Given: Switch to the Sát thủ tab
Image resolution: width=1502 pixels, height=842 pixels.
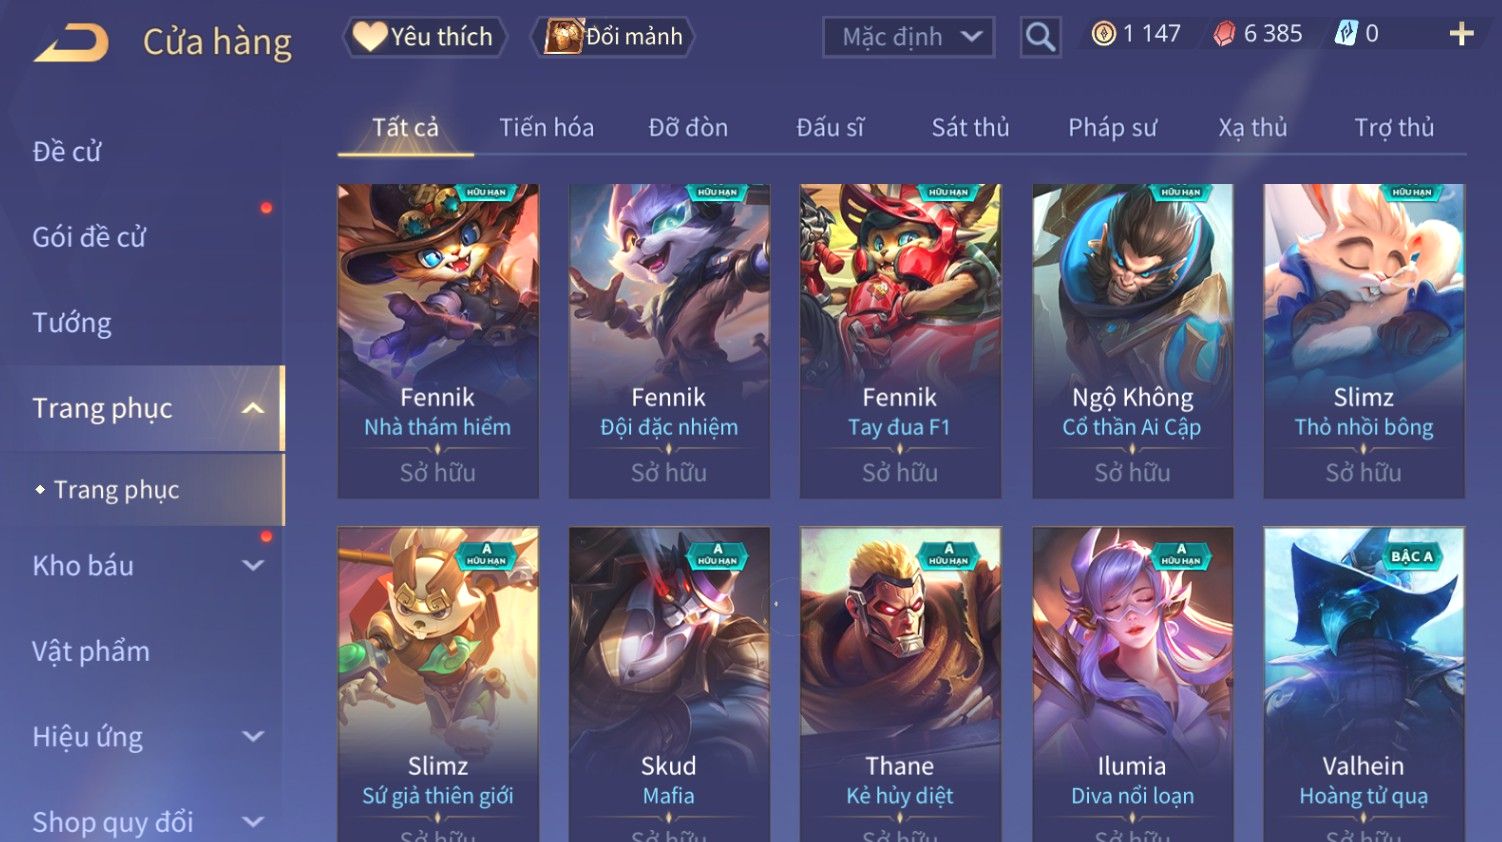Looking at the screenshot, I should pos(970,128).
